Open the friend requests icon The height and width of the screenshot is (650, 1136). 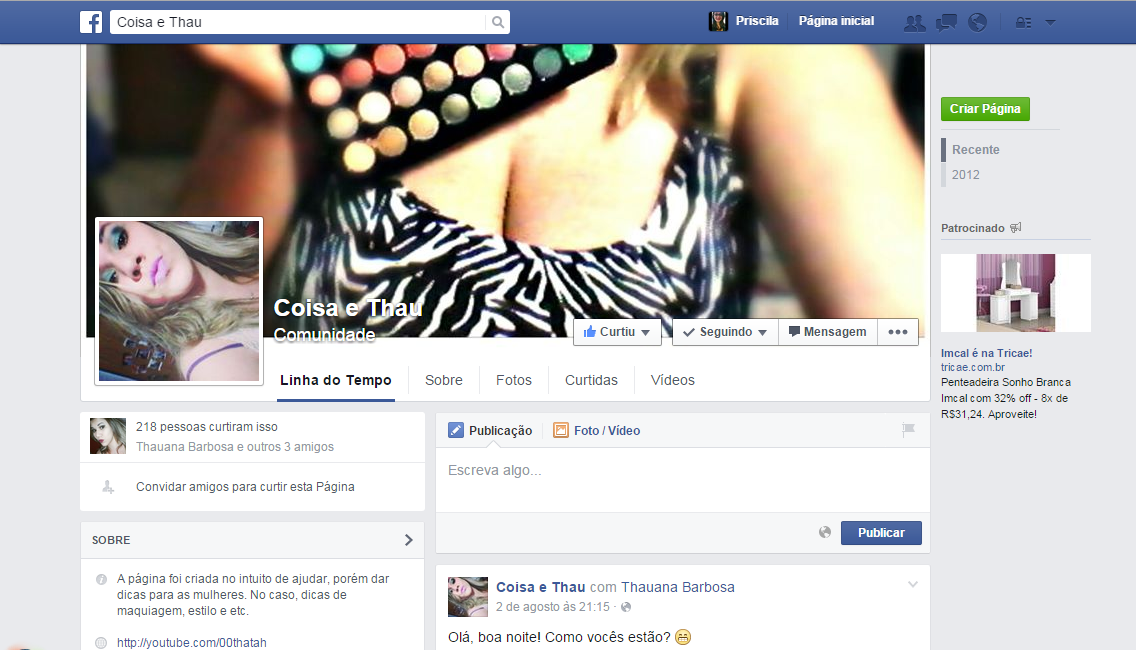pyautogui.click(x=915, y=23)
